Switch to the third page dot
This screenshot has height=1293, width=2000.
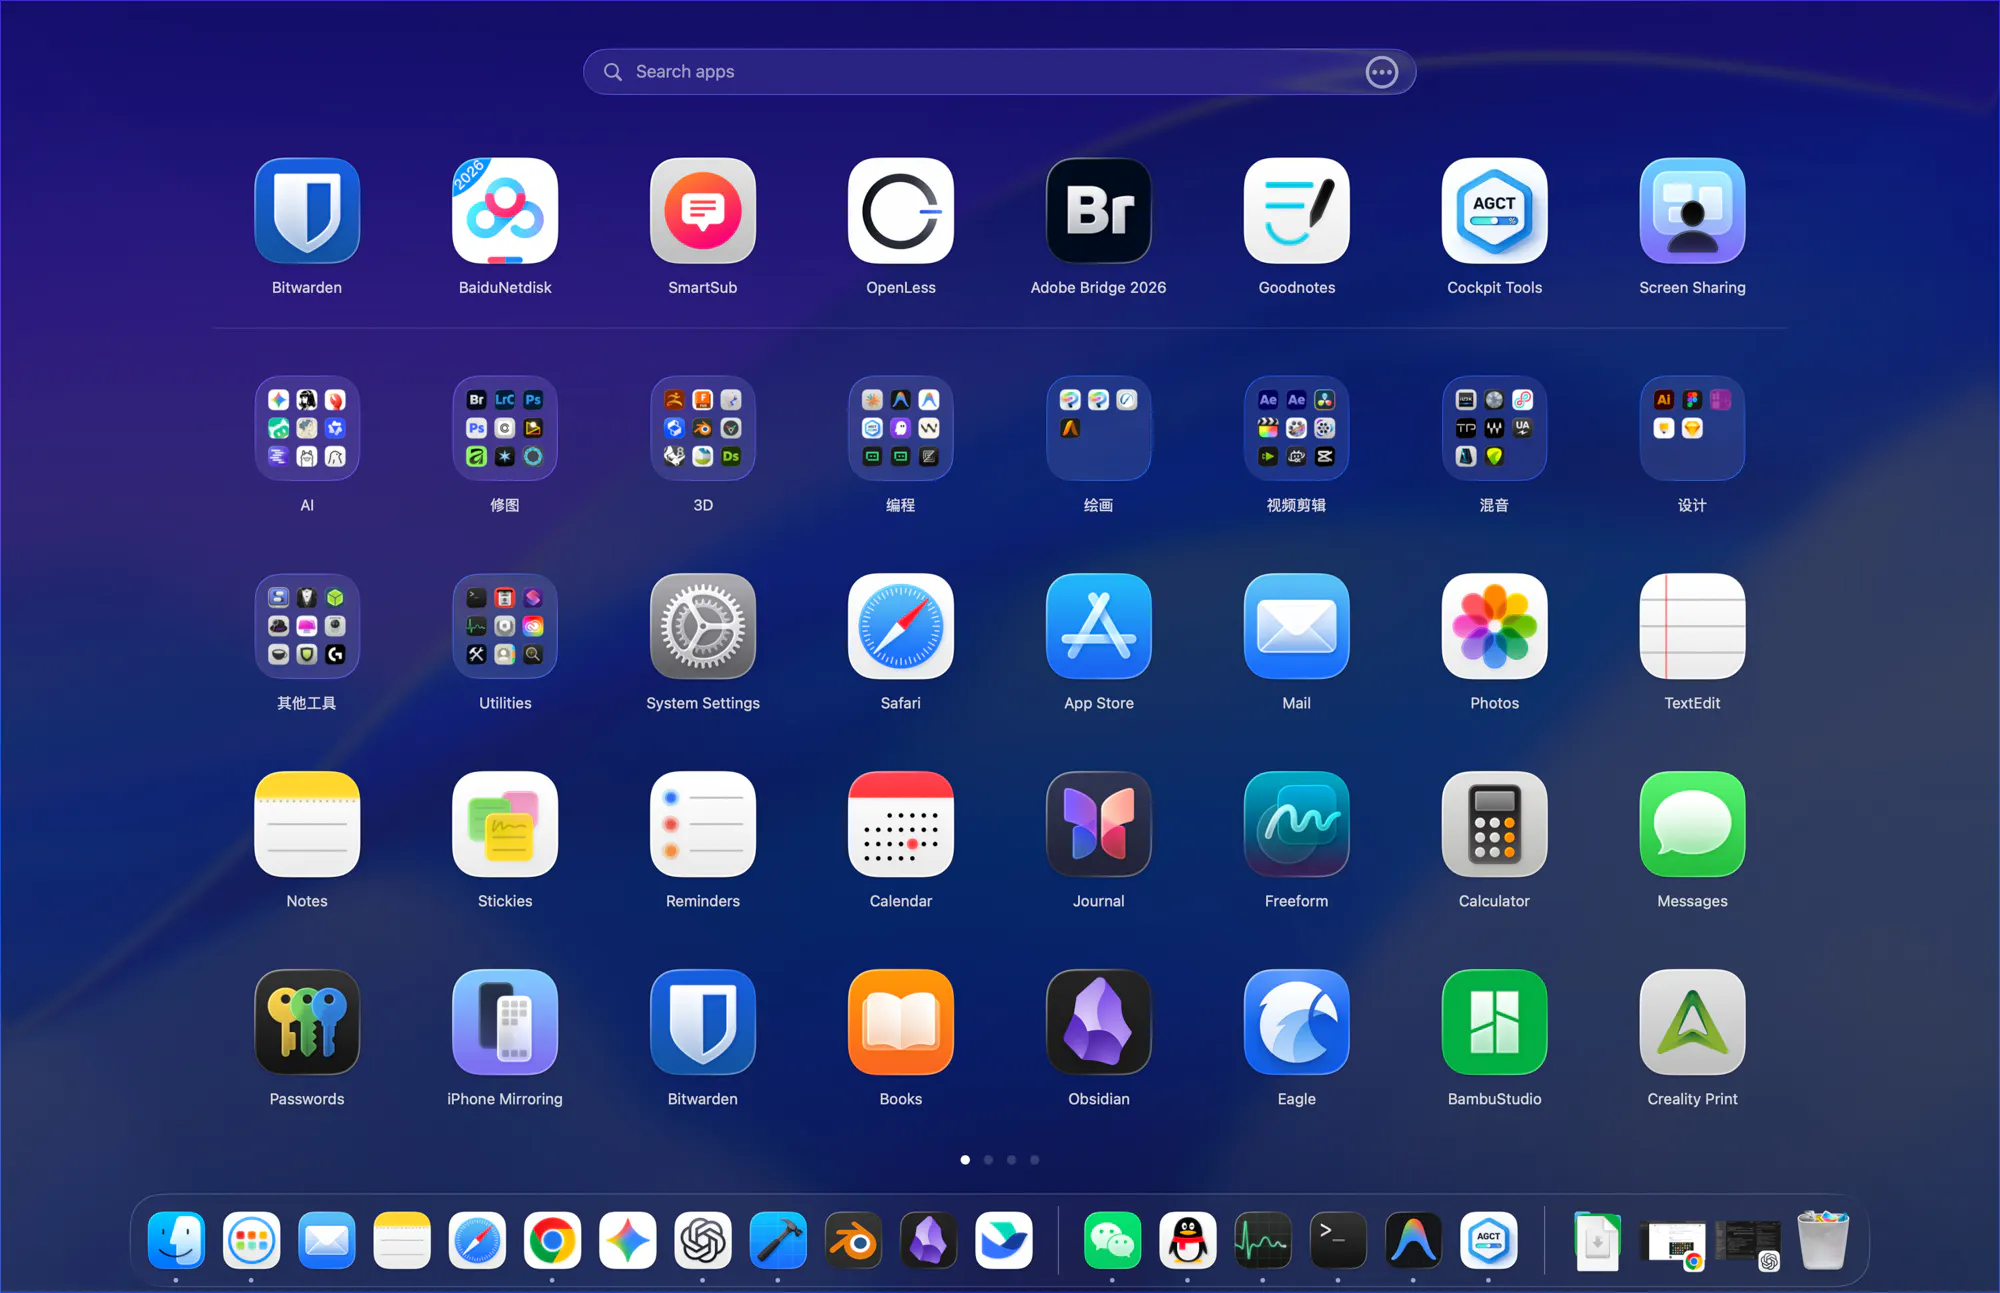[x=1011, y=1160]
